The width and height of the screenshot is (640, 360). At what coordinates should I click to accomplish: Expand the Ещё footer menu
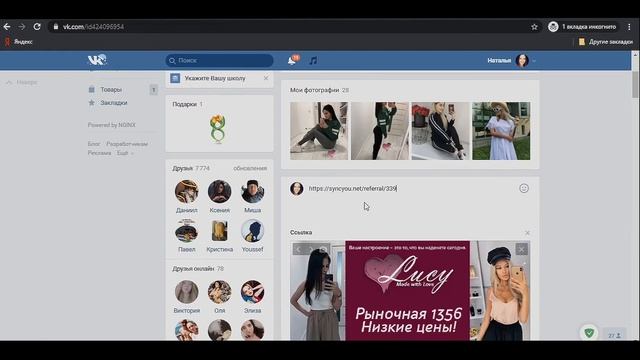tap(125, 153)
